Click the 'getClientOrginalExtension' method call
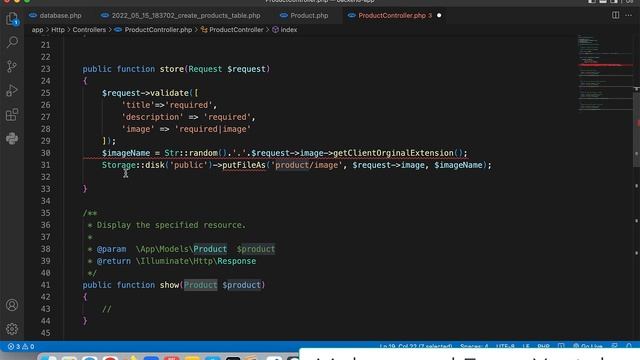640x360 pixels. pos(393,153)
